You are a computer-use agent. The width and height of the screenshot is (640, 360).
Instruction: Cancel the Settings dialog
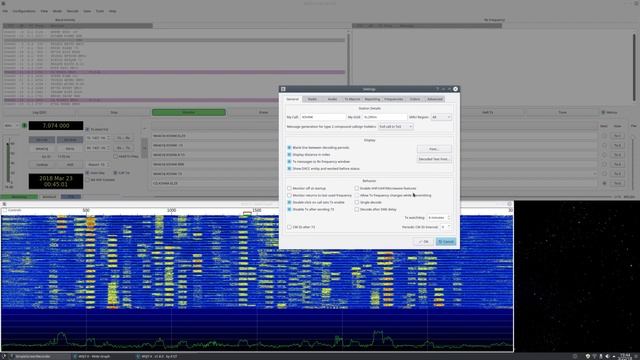click(446, 242)
